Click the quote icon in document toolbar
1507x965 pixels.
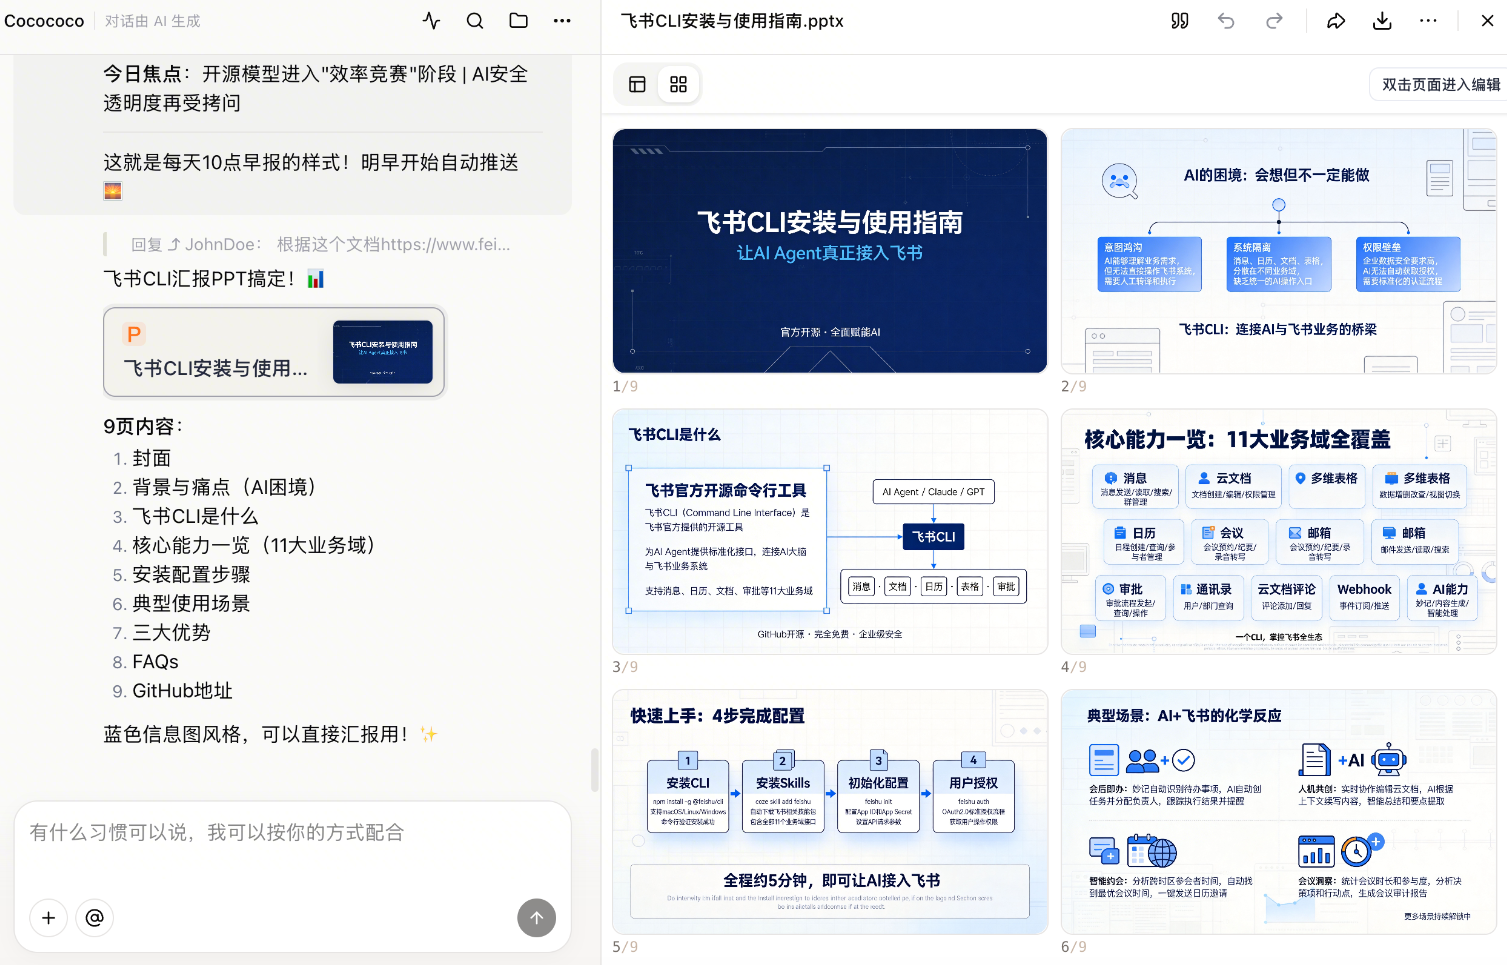coord(1180,21)
